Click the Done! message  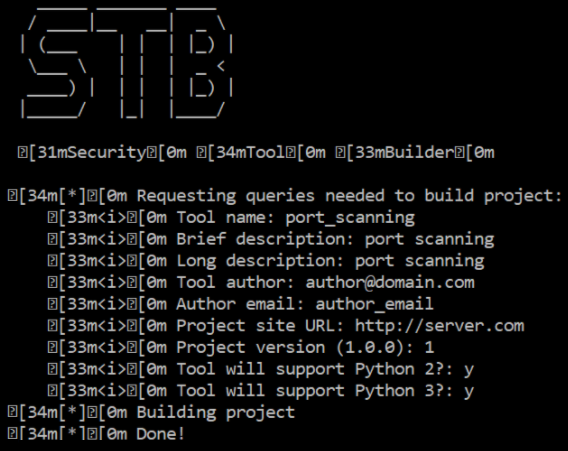pos(160,434)
